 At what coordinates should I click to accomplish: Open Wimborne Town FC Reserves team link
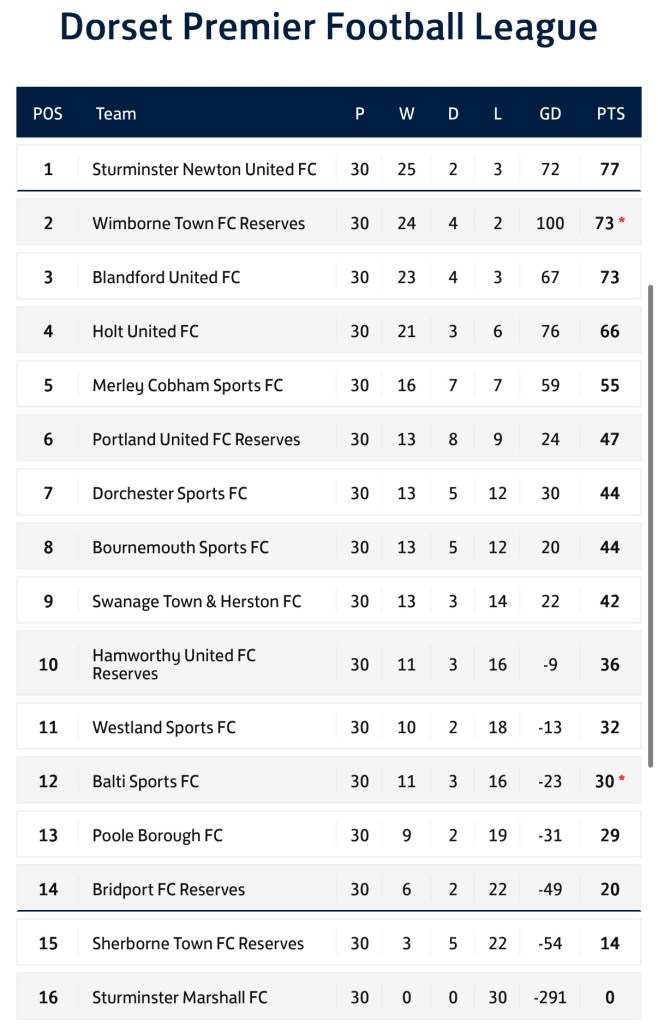click(198, 223)
